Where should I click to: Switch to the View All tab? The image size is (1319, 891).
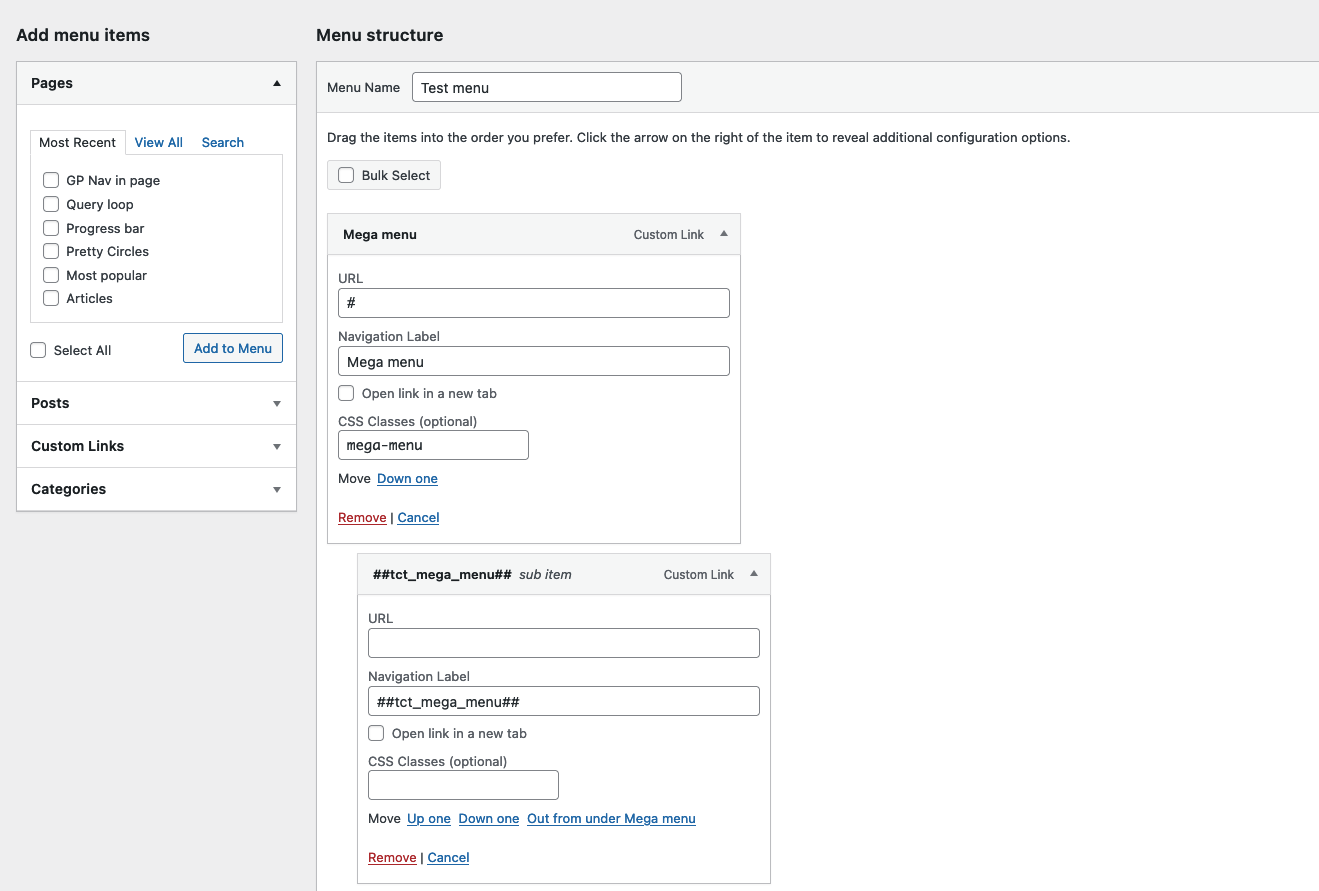pos(158,142)
